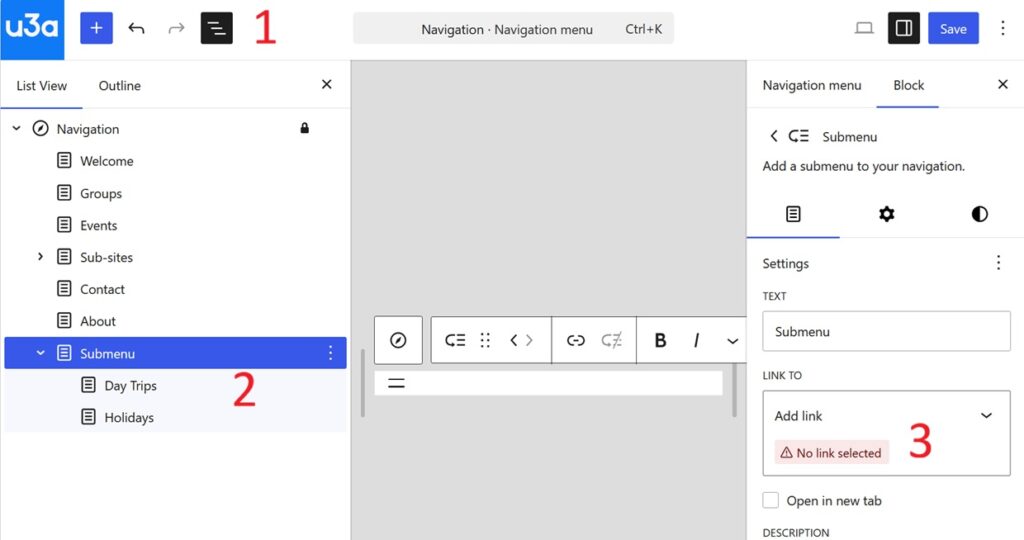The height and width of the screenshot is (540, 1024).
Task: Open the more formatting options chevron
Action: [x=733, y=341]
